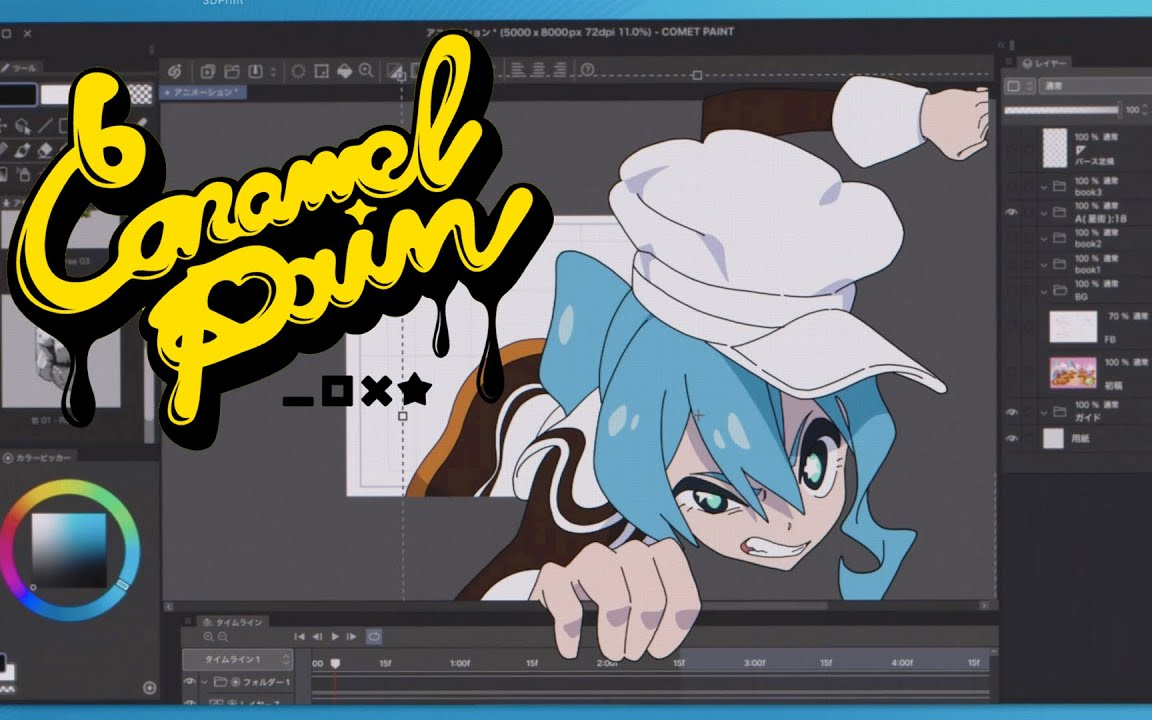Hide the 用紙 paper layer
Viewport: 1152px width, 720px height.
(1011, 438)
